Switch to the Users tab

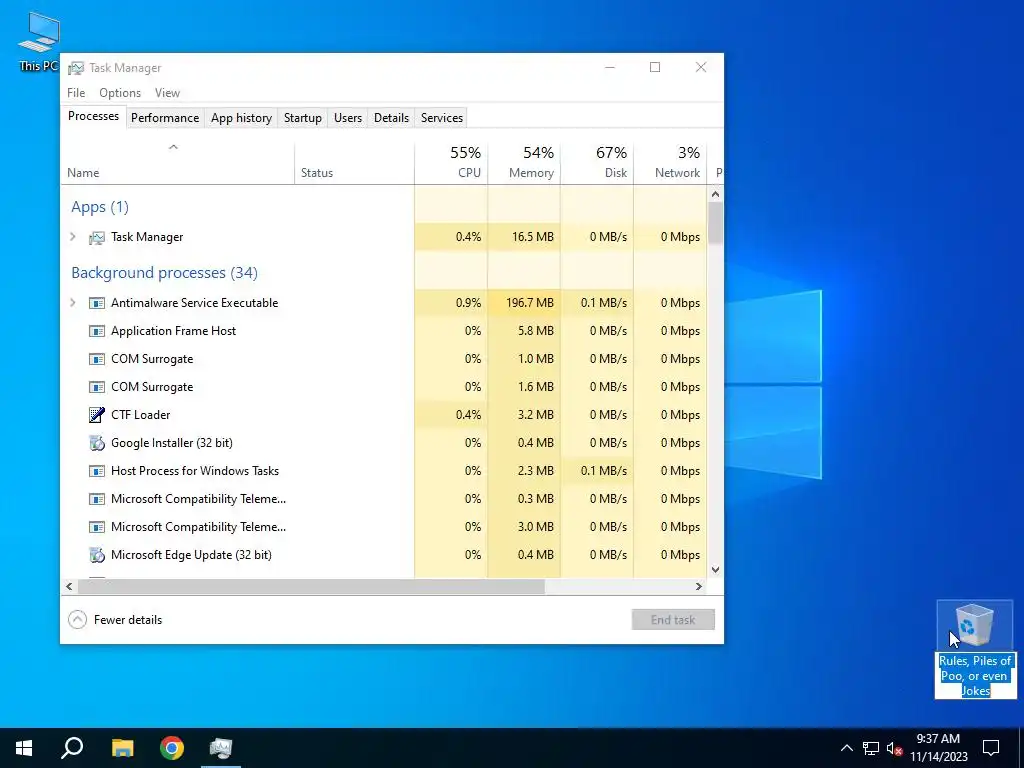point(347,118)
